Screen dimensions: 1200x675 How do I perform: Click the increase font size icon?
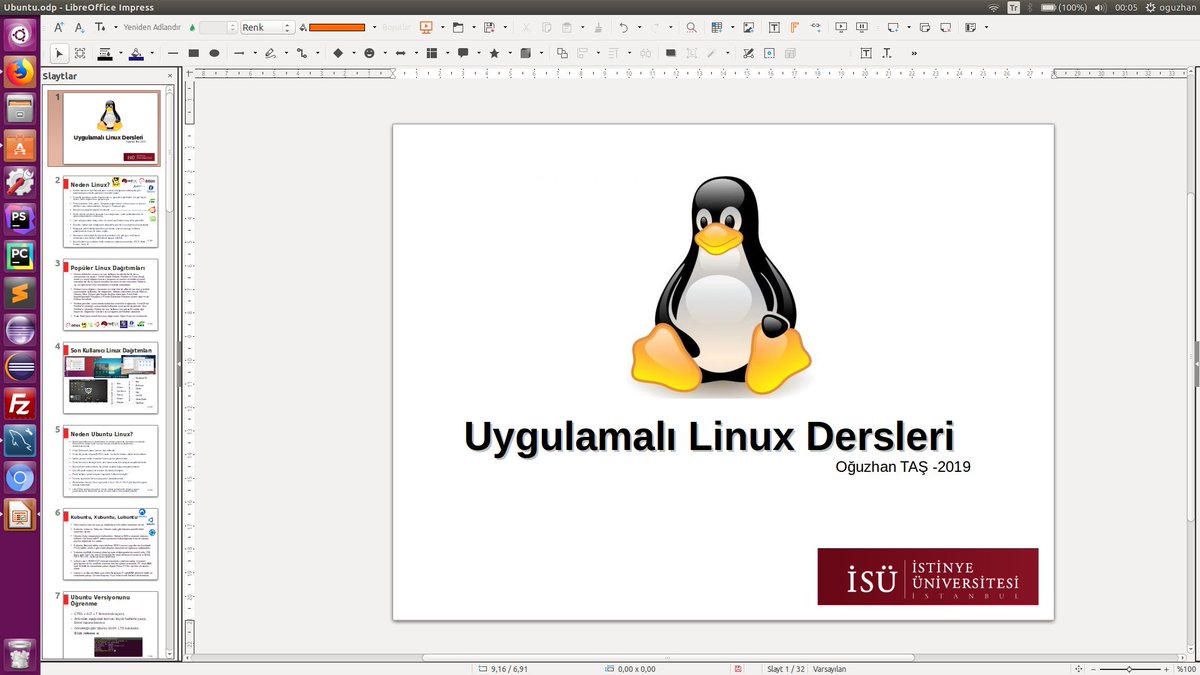point(58,27)
